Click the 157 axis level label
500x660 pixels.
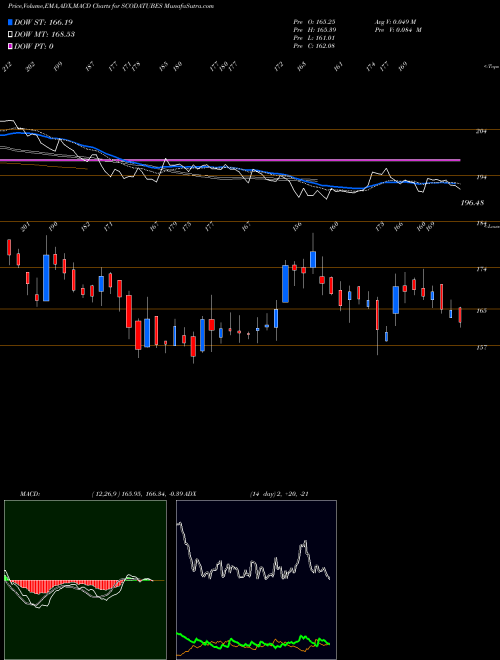click(481, 348)
